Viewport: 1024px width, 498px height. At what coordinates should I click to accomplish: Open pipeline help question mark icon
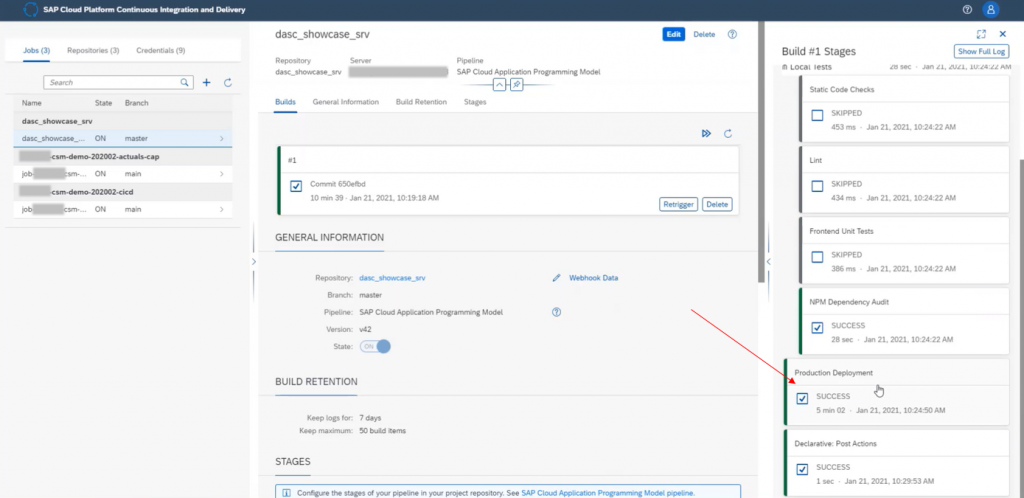point(556,312)
